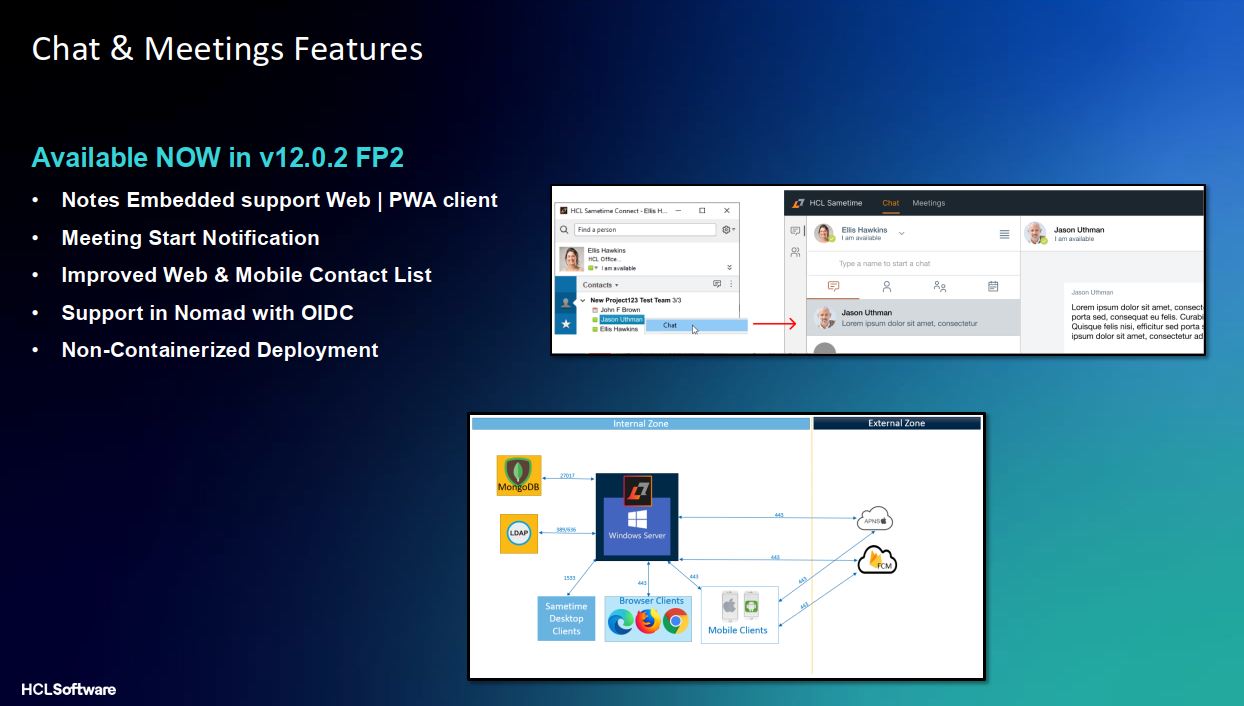Click the Chrome browser icon in the diagram

[x=676, y=621]
